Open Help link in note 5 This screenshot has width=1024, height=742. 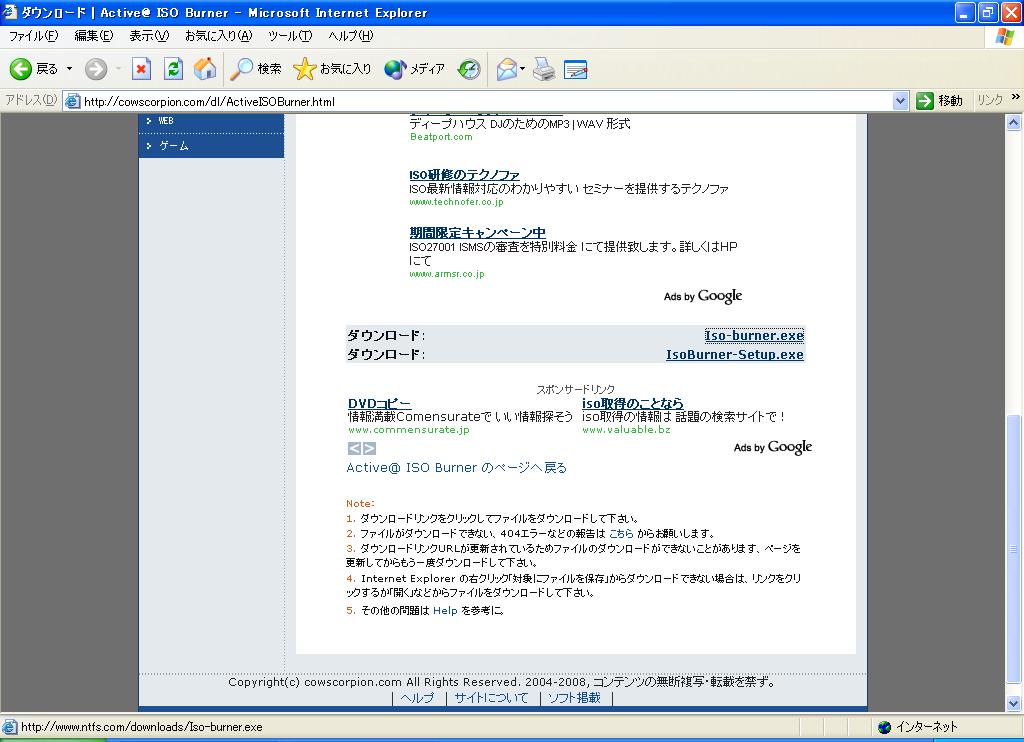445,611
